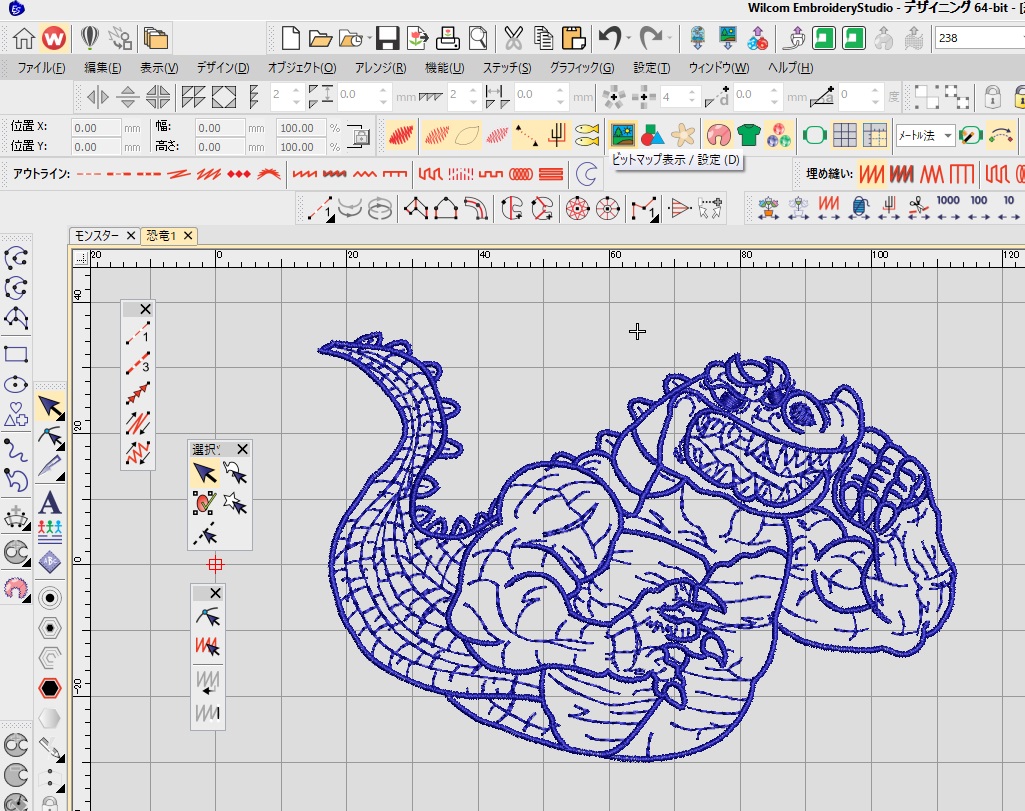
Task: Toggle the red filled stitch display icon
Action: click(x=401, y=135)
